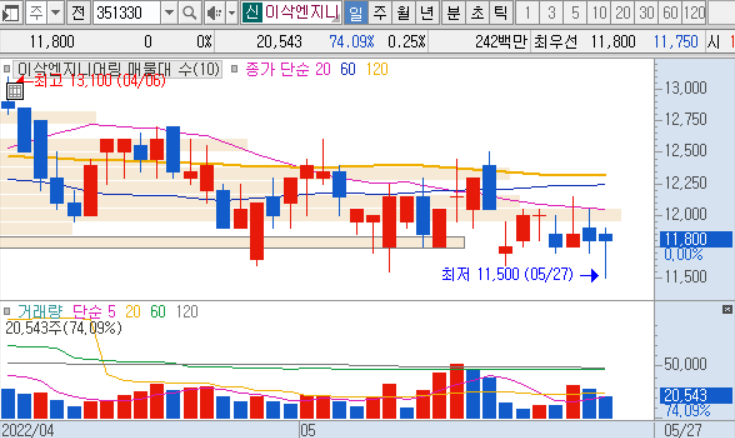Click the green 신 badge icon
The height and width of the screenshot is (438, 735).
(252, 13)
